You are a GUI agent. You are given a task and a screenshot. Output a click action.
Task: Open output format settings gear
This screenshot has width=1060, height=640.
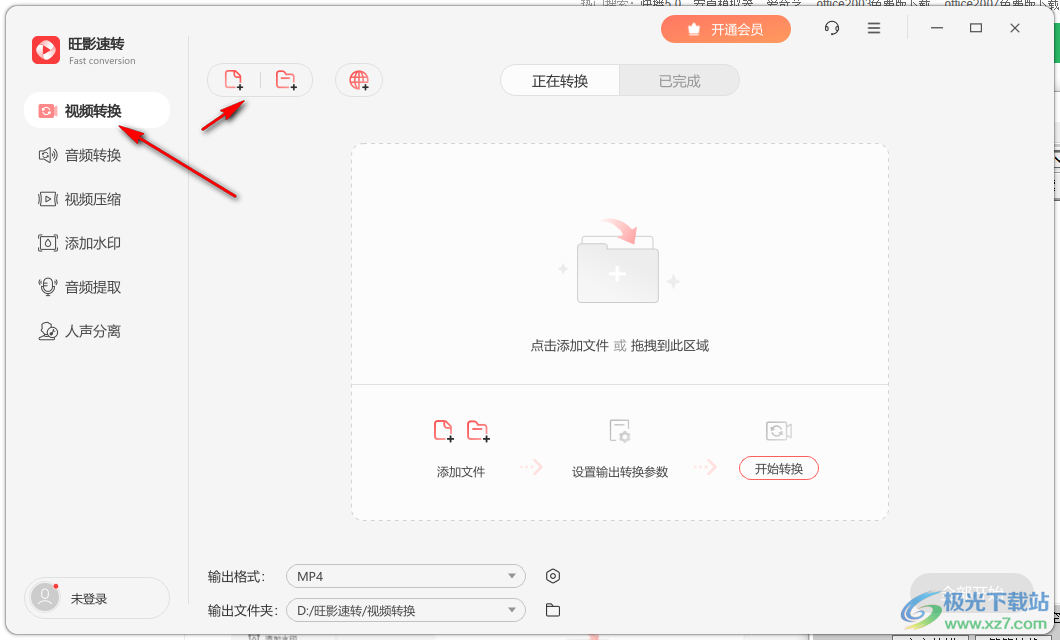pyautogui.click(x=553, y=576)
